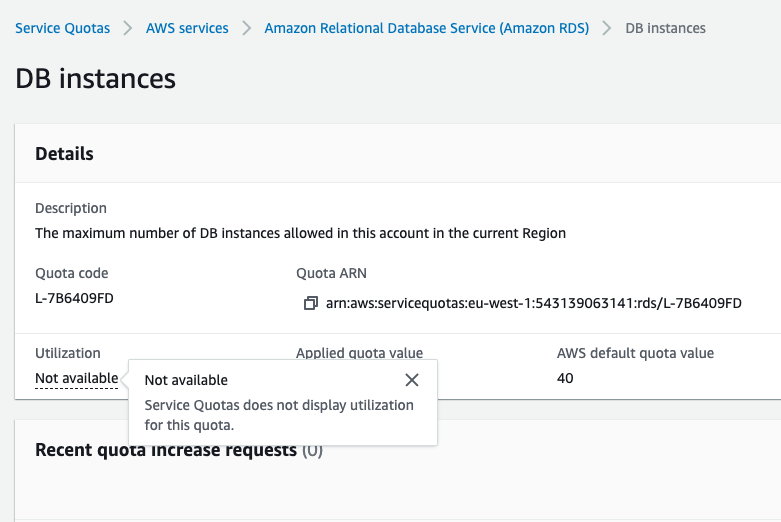Click the AWS default quota value label
Image resolution: width=781 pixels, height=522 pixels.
(635, 353)
